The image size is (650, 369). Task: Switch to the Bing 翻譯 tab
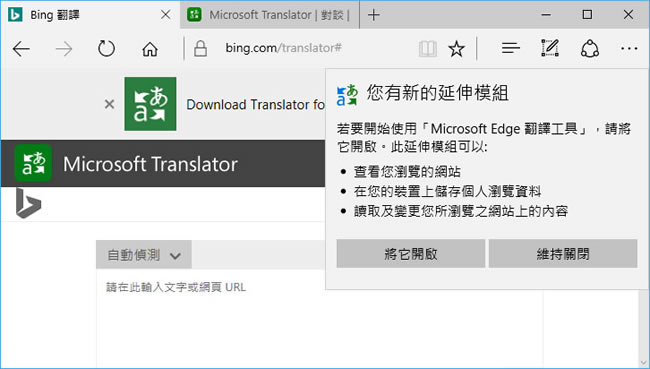click(90, 15)
